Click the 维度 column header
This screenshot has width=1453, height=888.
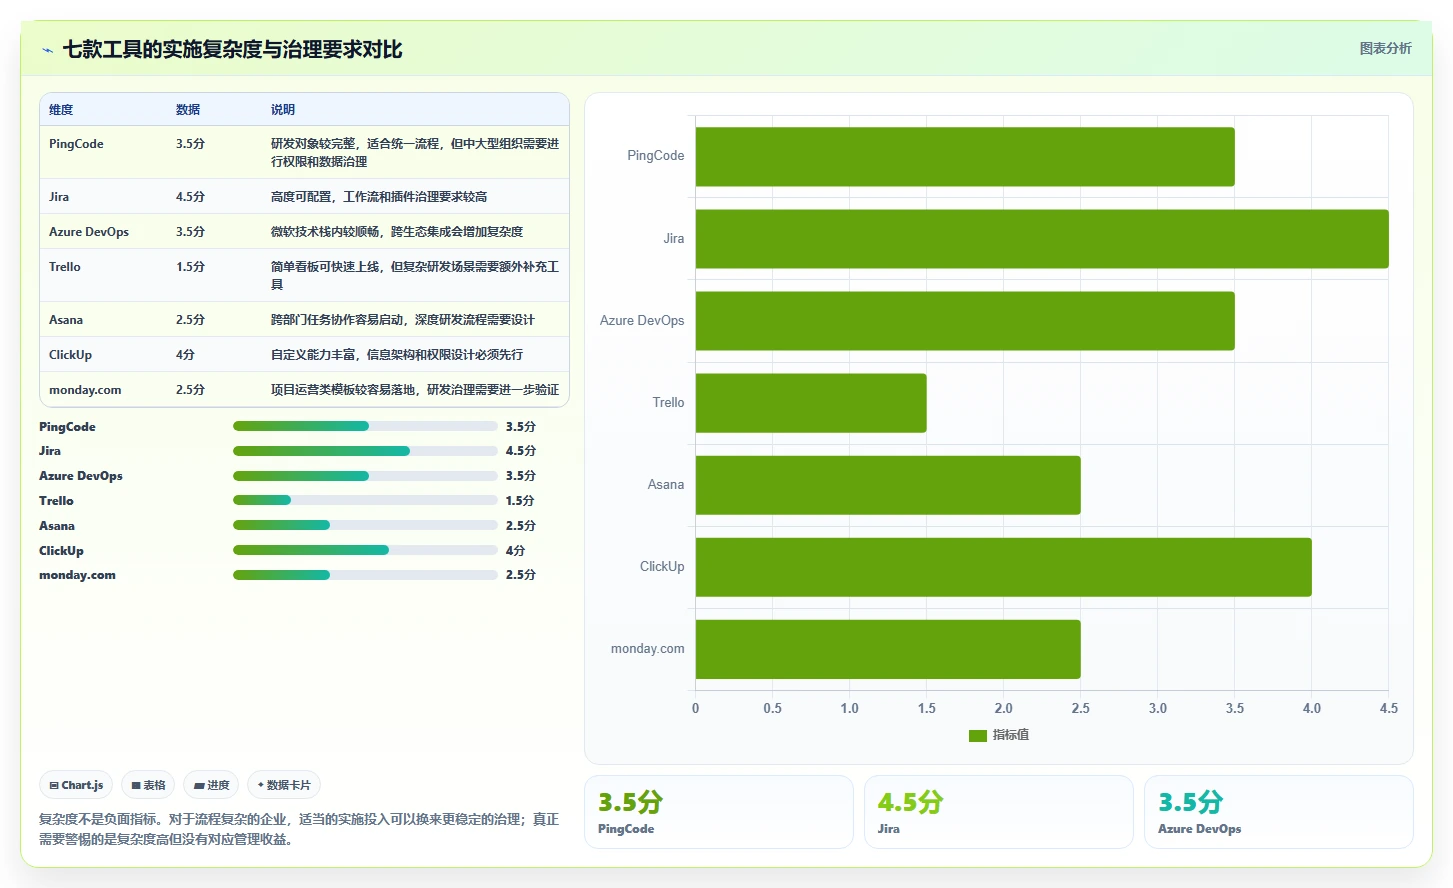coord(61,110)
